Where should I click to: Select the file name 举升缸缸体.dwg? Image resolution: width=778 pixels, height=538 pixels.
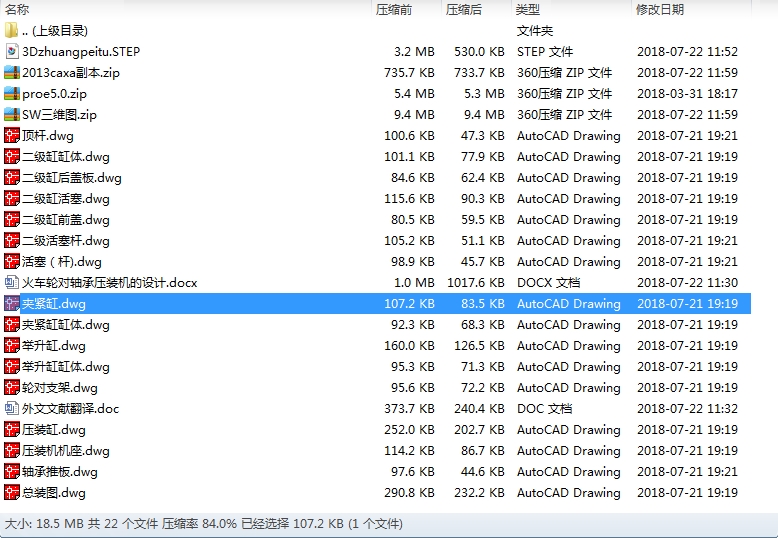pos(66,367)
